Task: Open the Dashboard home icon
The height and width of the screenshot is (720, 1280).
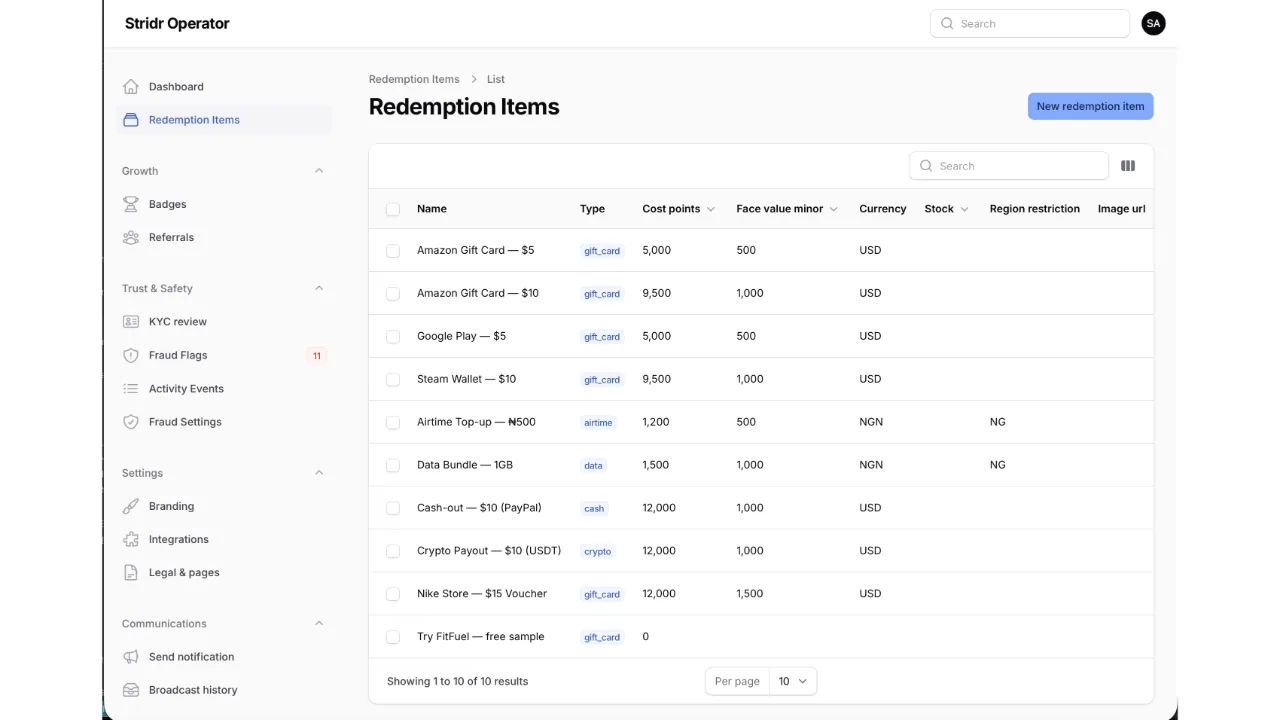Action: (131, 87)
